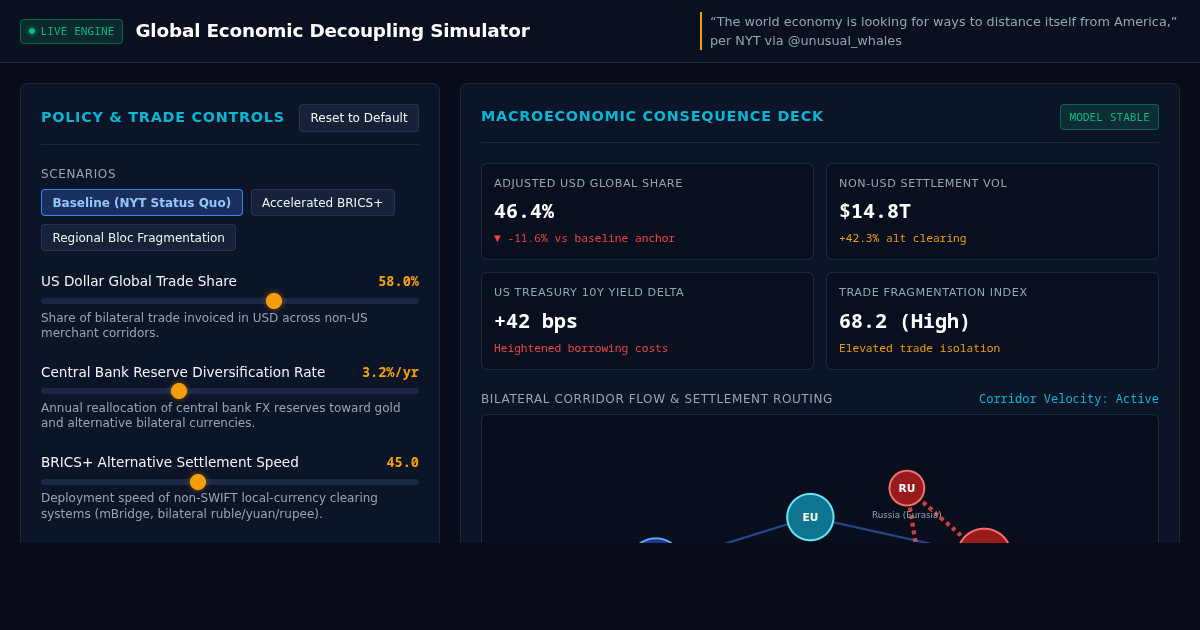Click the Global Economic Decoupling Simulator title
This screenshot has height=630, width=1200.
coord(333,31)
